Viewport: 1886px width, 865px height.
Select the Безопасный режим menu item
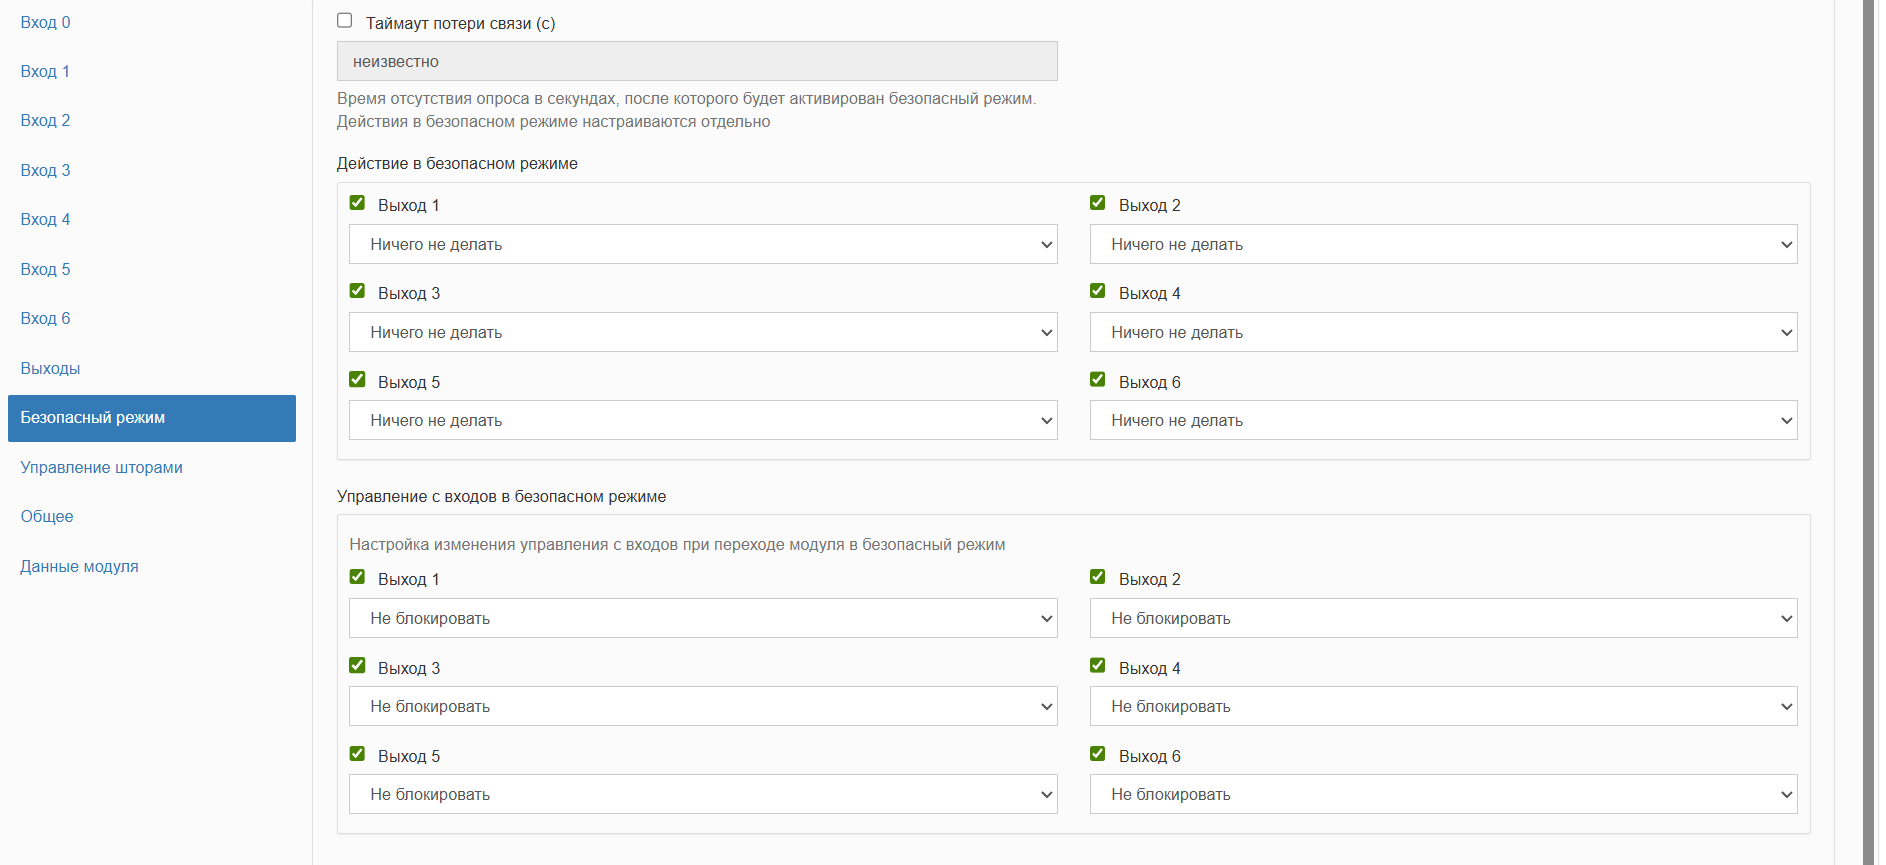point(152,418)
